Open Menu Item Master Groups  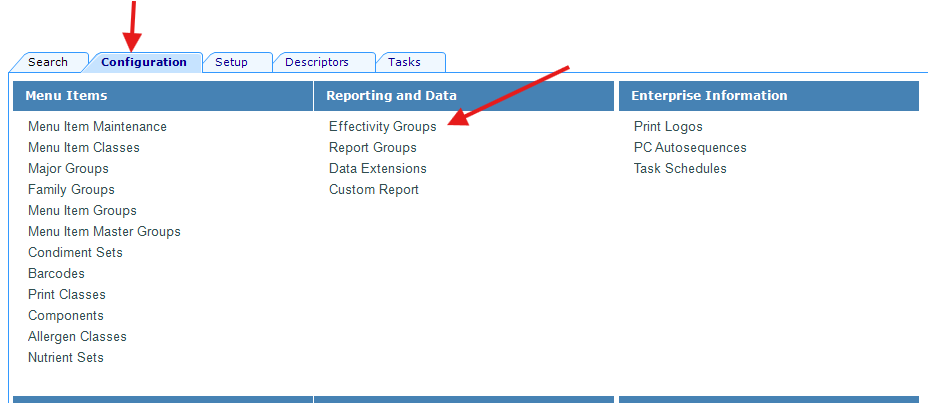[104, 232]
